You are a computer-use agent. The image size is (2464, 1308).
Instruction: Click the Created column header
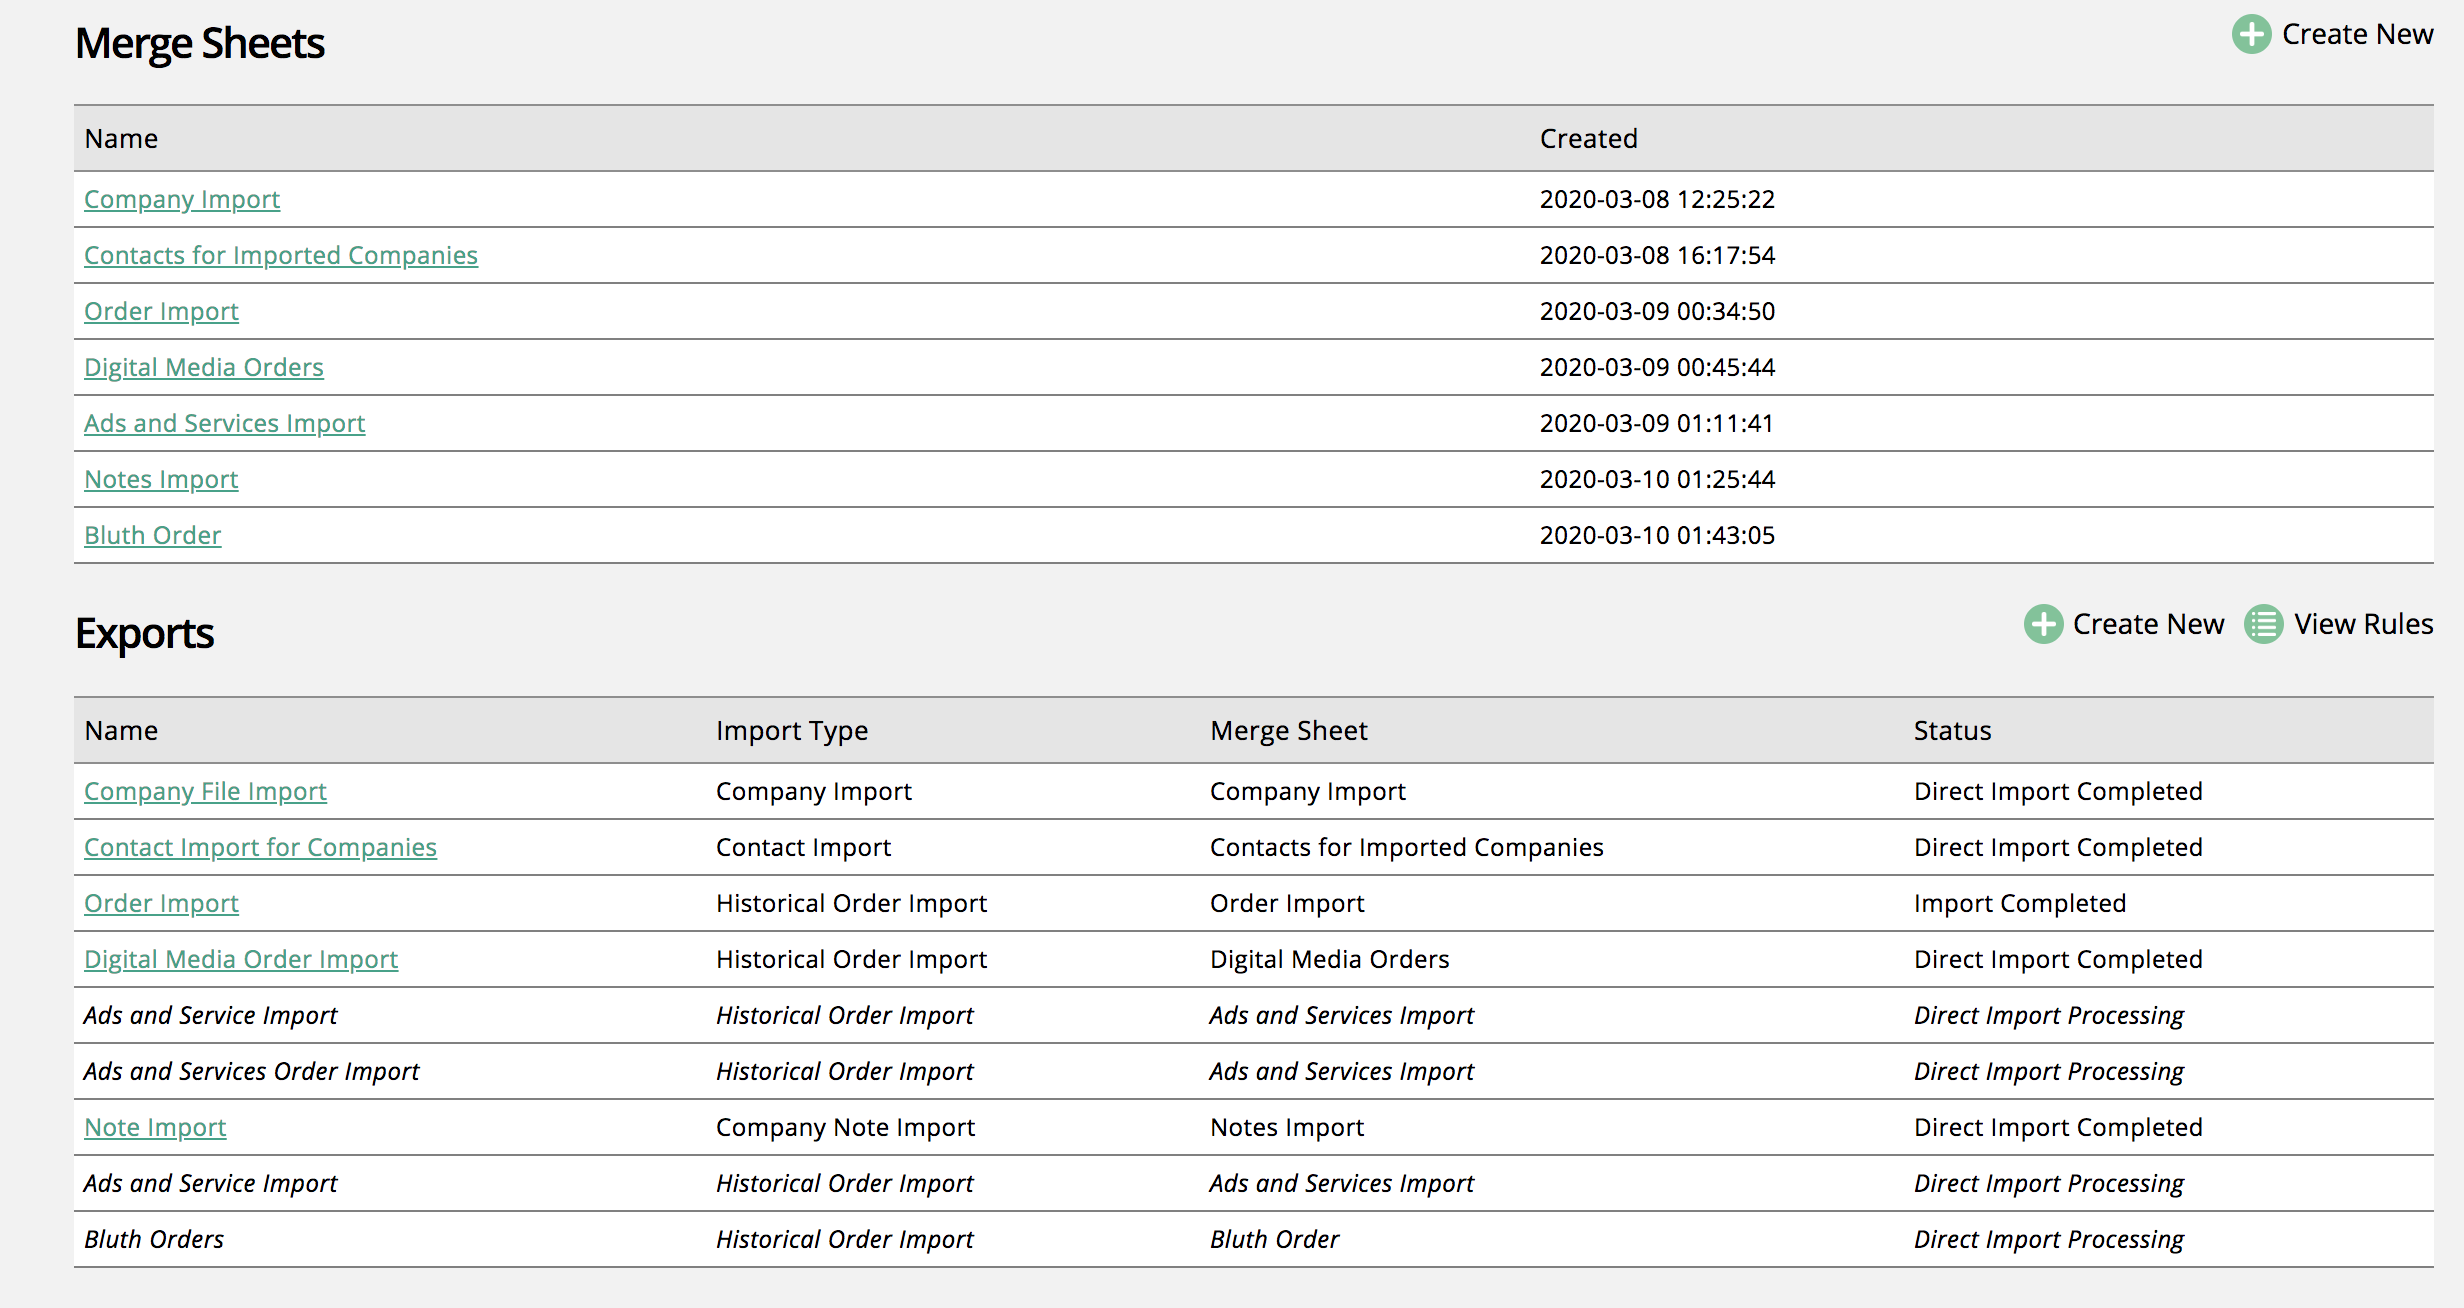pyautogui.click(x=1588, y=139)
